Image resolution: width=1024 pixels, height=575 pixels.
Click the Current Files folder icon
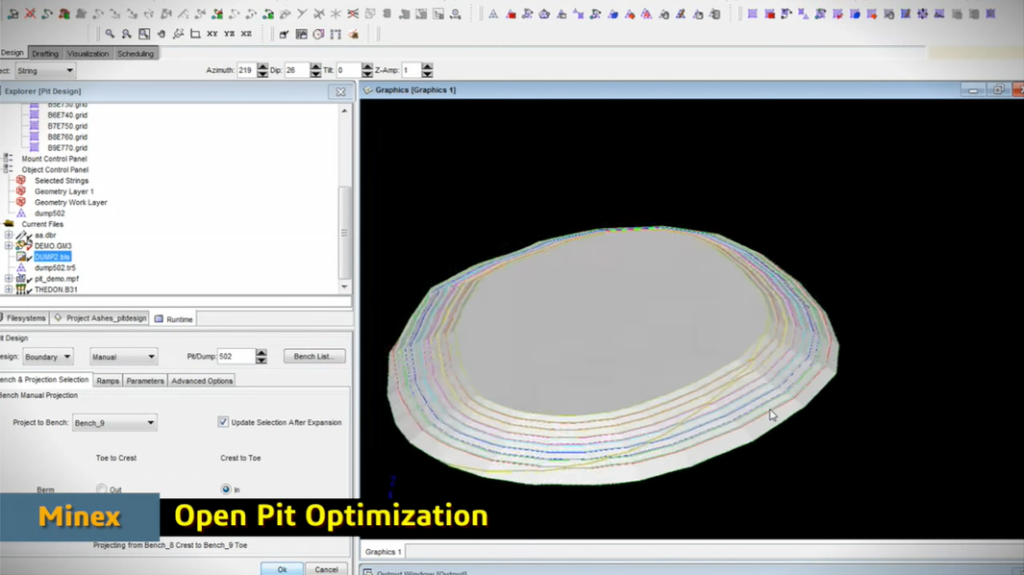[x=9, y=224]
